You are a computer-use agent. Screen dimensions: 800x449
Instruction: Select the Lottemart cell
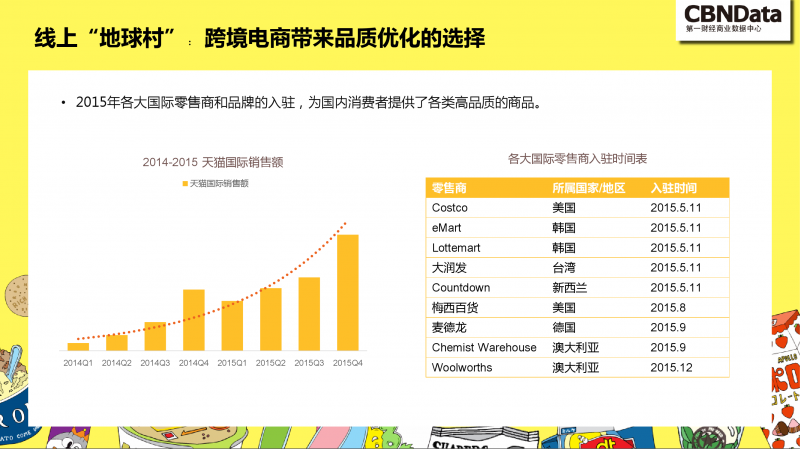(x=456, y=248)
